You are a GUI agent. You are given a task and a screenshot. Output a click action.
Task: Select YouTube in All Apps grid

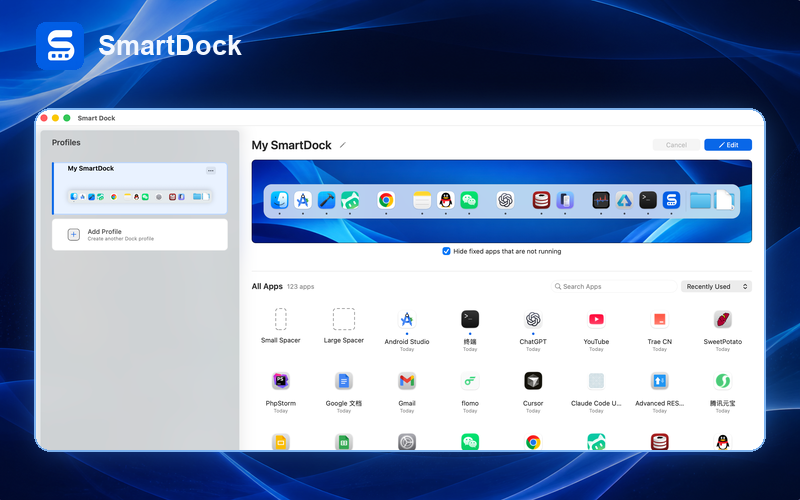coord(596,331)
